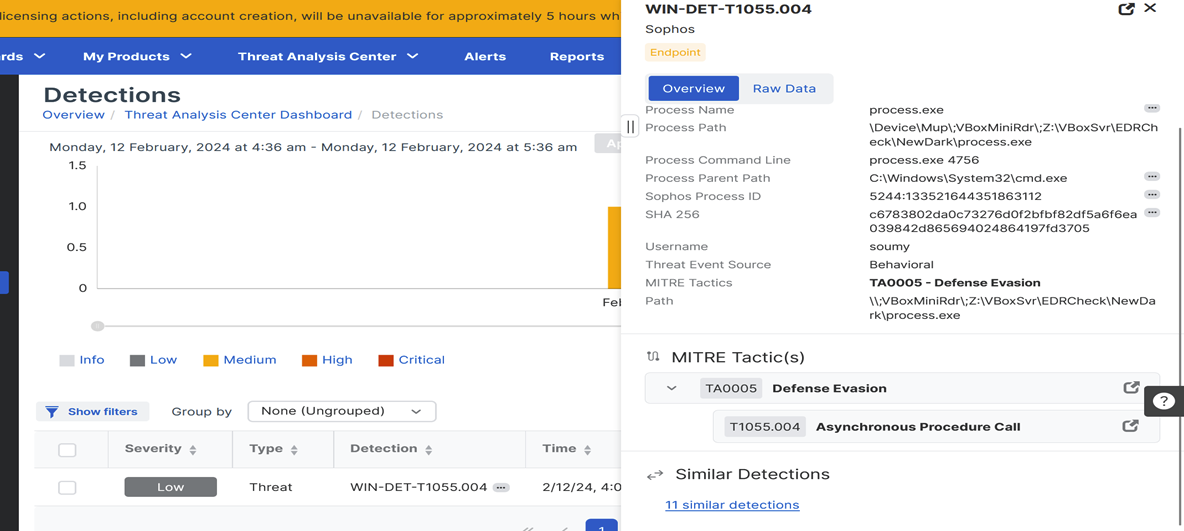Click the Low severity badge in row
This screenshot has width=1184, height=531.
pyautogui.click(x=171, y=487)
